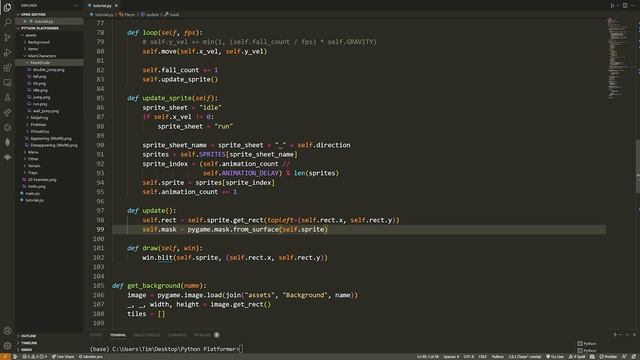Expand the Traps folder
Image resolution: width=640 pixels, height=360 pixels.
[x=49, y=173]
